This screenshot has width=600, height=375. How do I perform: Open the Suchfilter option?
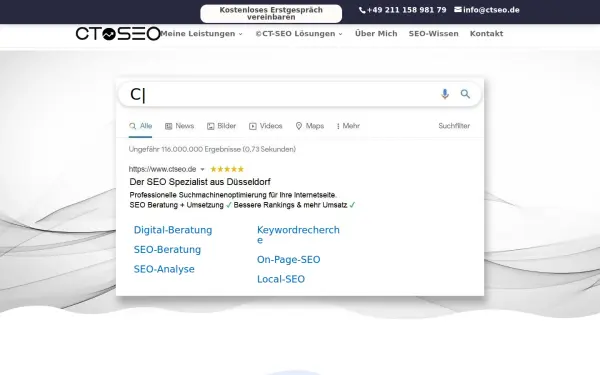point(454,126)
